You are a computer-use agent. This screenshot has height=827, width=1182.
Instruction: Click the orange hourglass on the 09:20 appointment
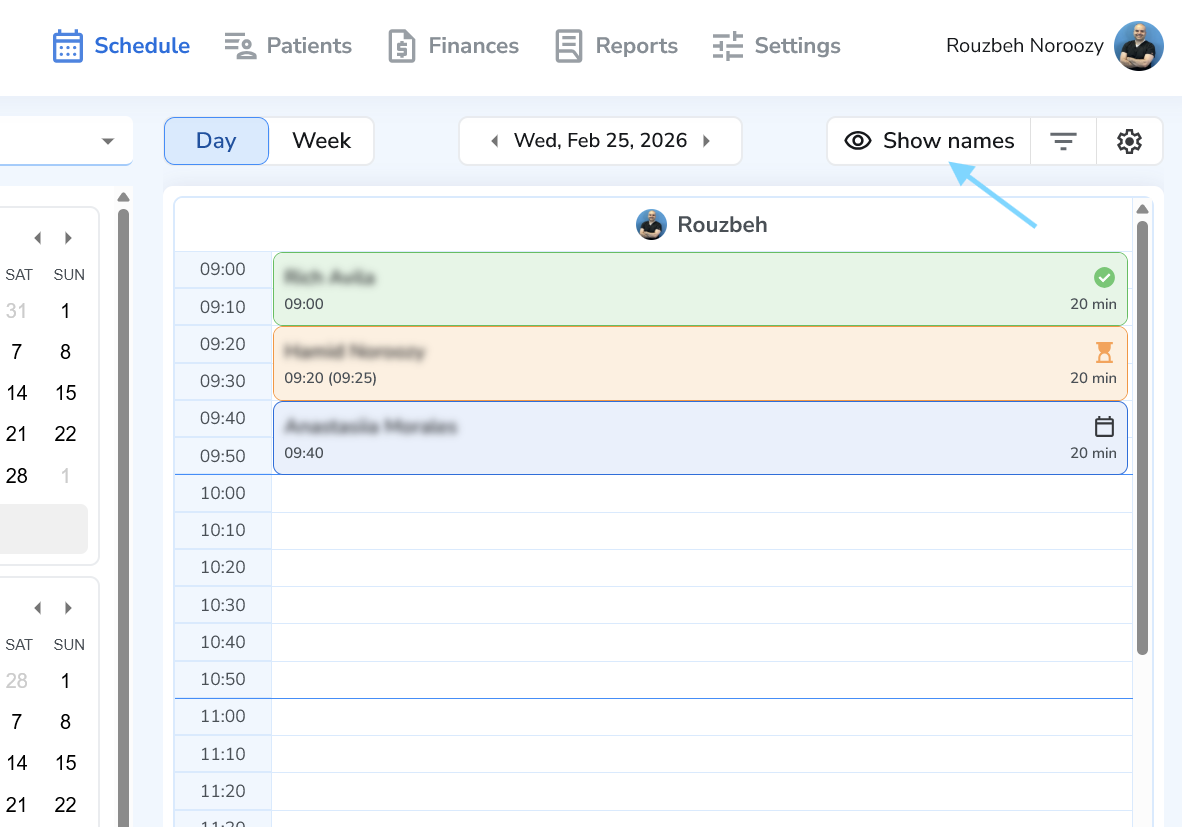point(1104,352)
